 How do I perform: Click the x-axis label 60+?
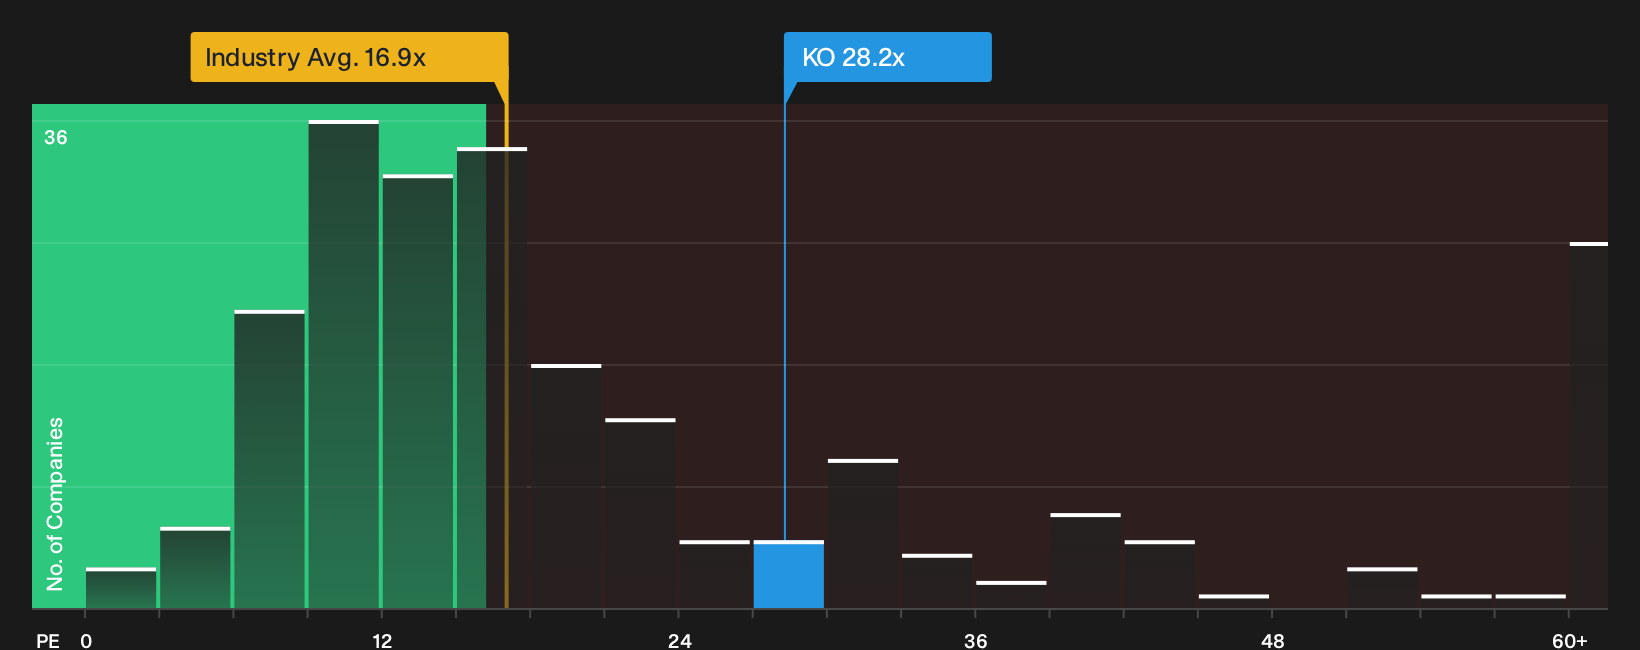[x=1570, y=640]
